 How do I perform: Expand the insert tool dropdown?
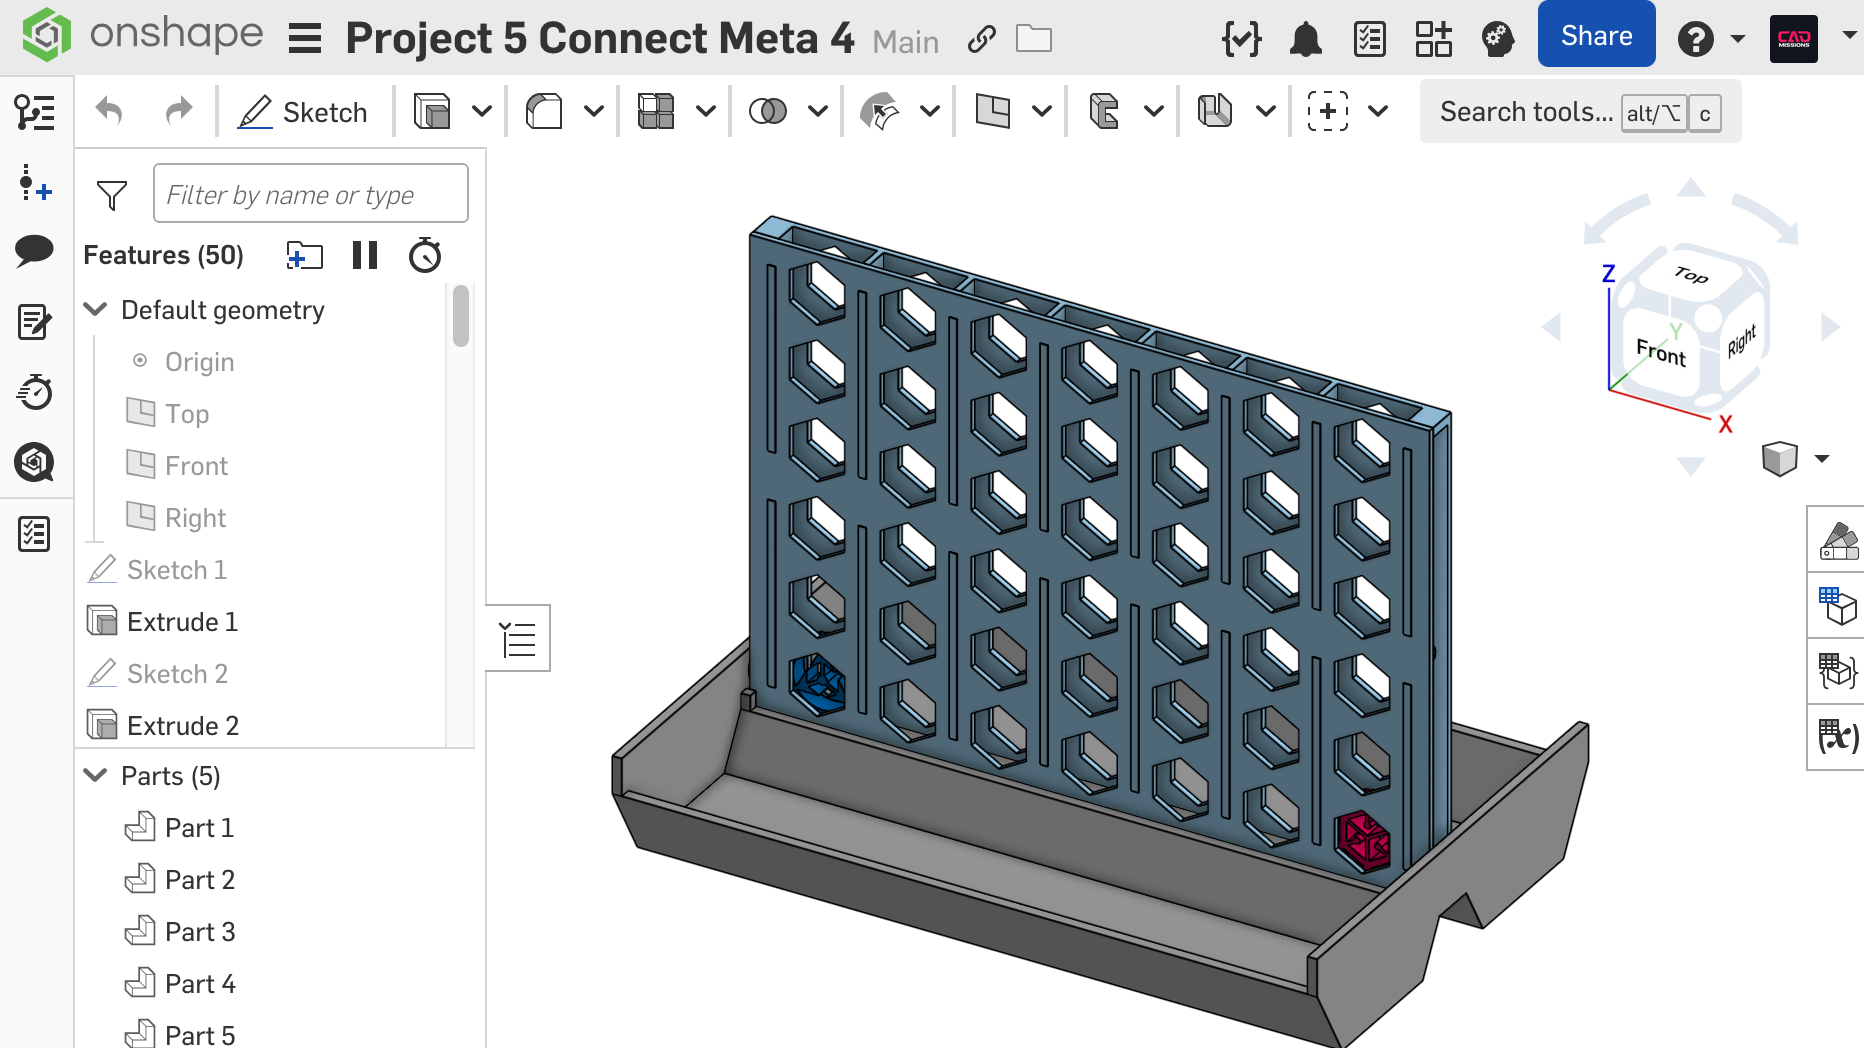click(x=1378, y=111)
